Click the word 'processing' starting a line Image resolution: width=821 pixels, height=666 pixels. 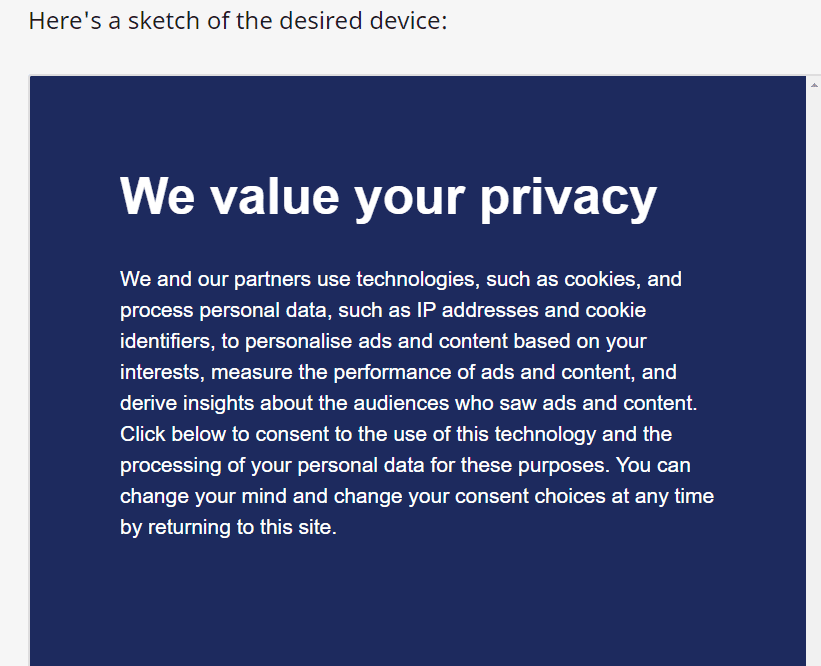171,465
